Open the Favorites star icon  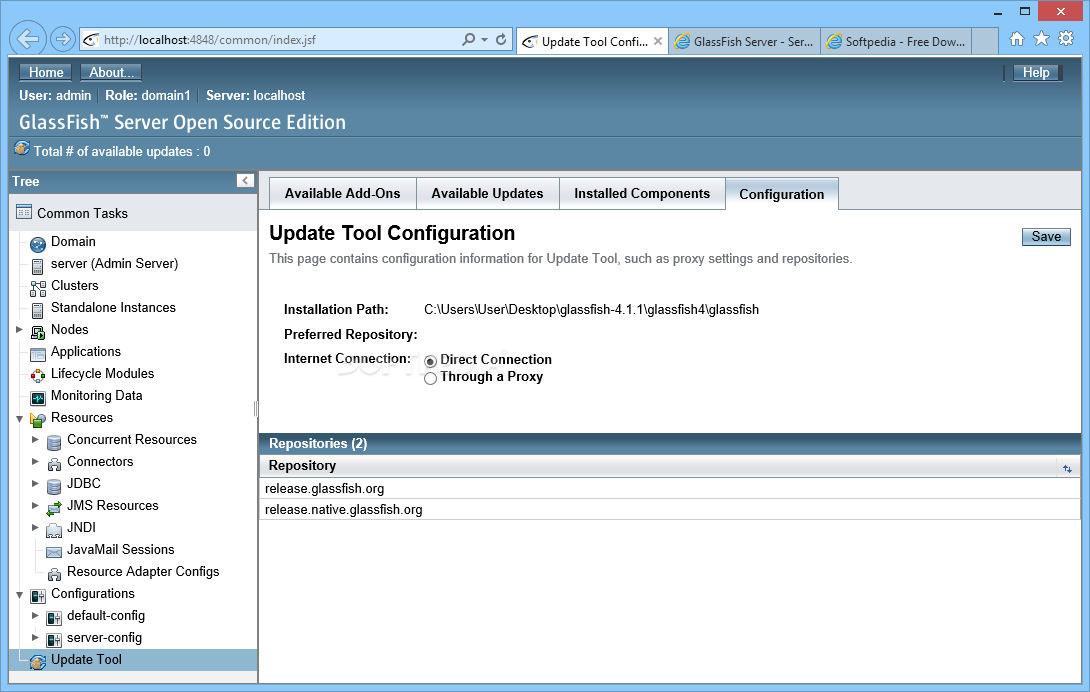pos(1041,39)
